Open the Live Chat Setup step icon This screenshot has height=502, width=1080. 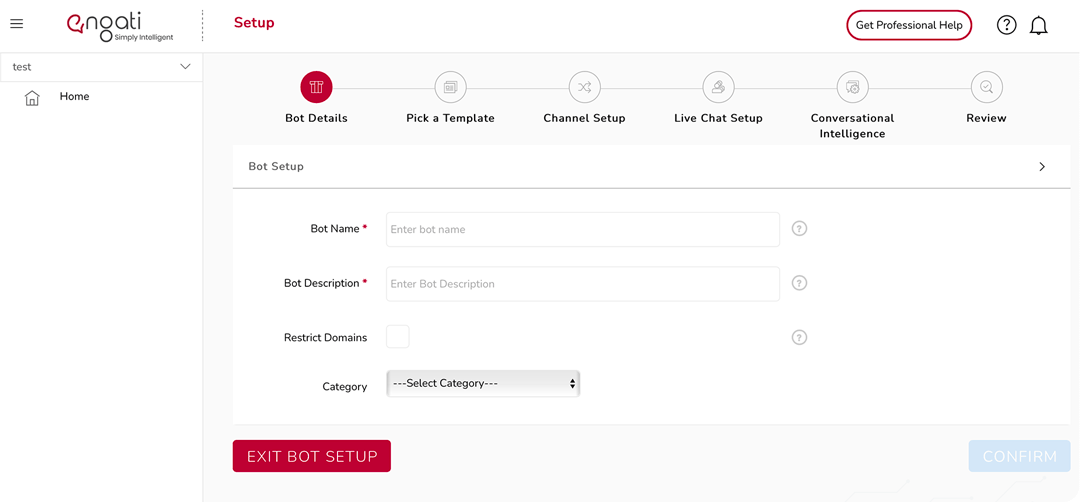tap(718, 87)
